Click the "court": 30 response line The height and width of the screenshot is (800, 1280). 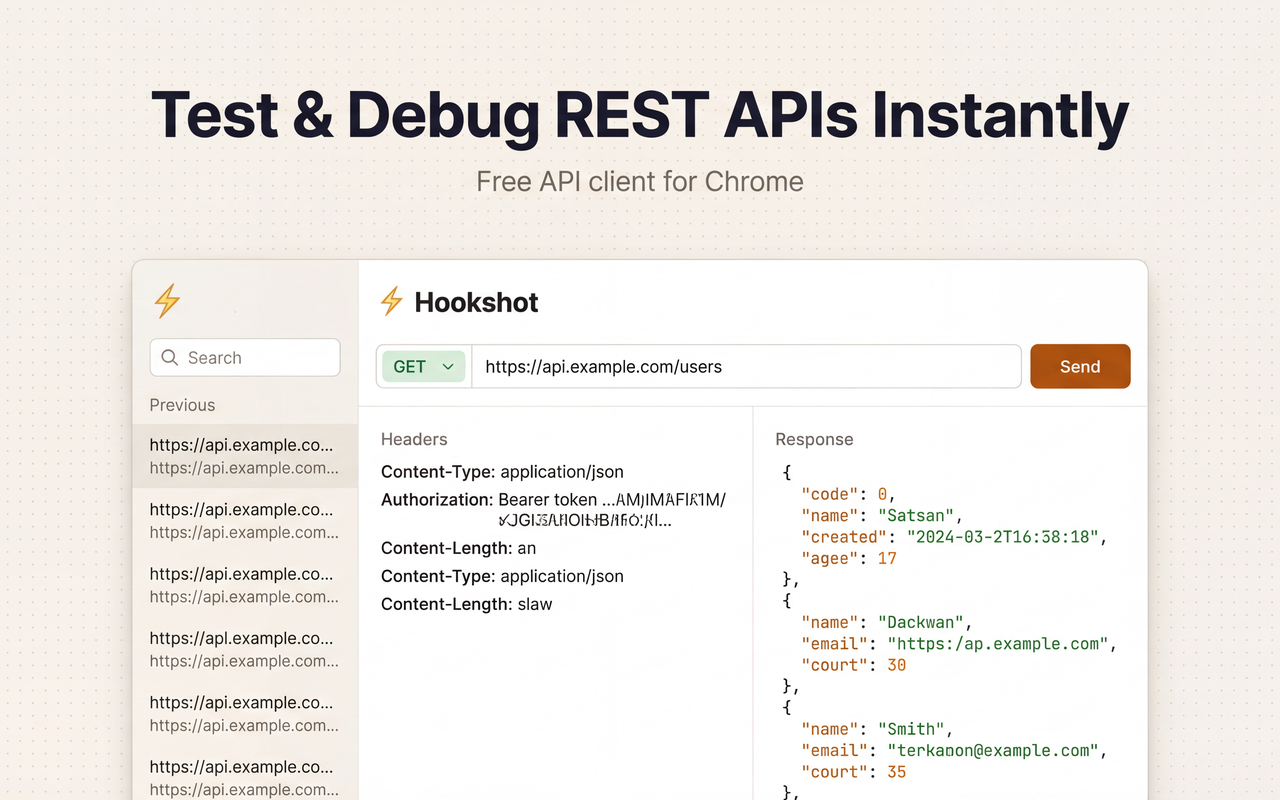point(854,665)
